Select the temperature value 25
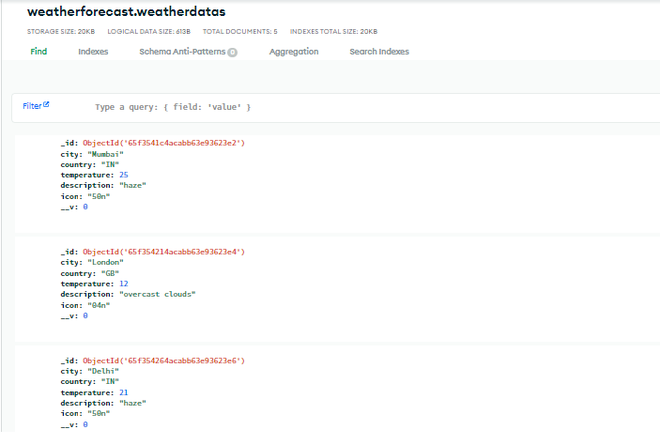 123,175
